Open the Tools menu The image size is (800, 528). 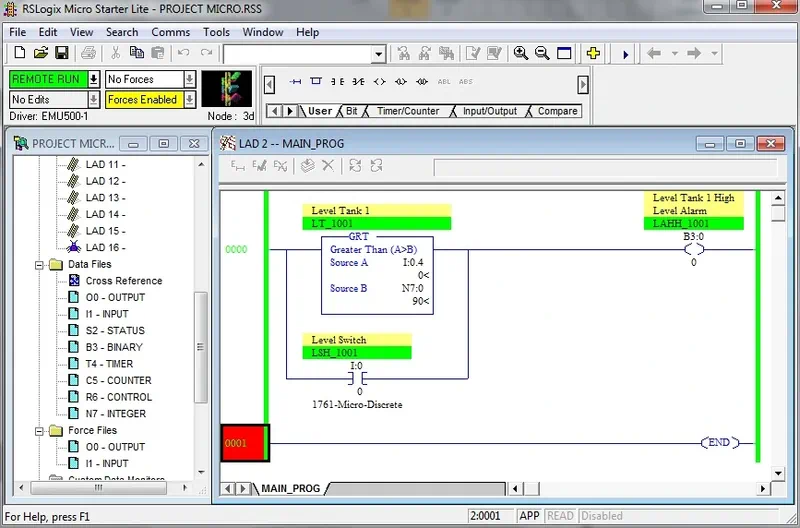(x=216, y=32)
